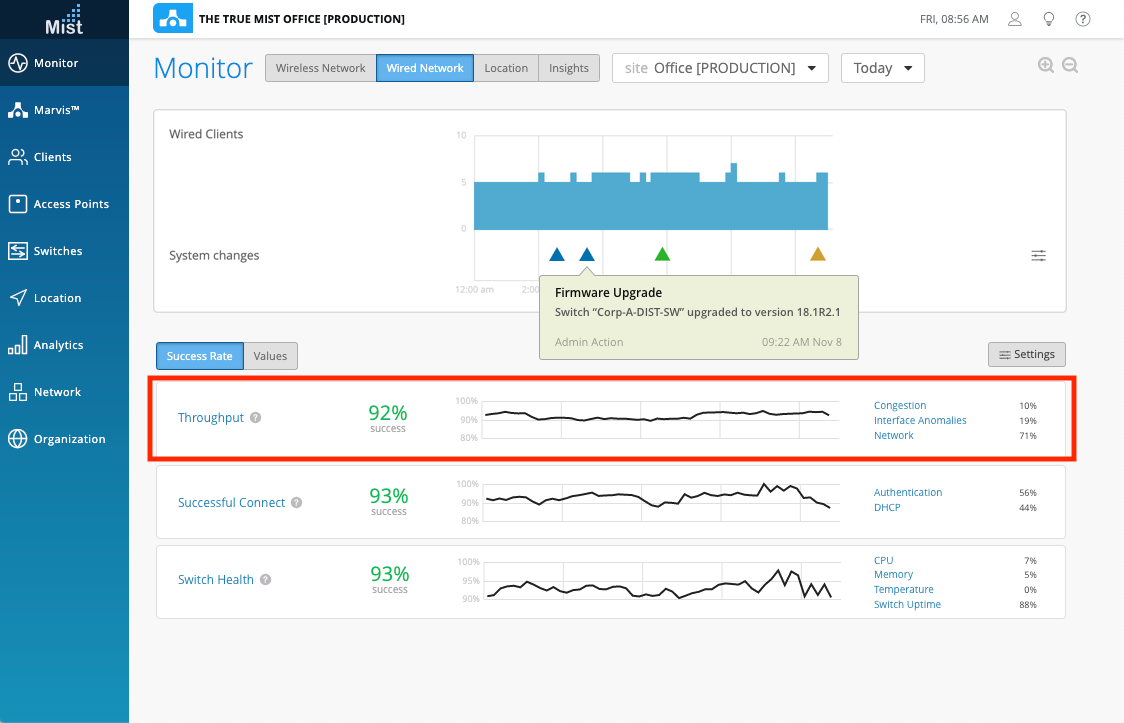Click the green system change triangle marker
This screenshot has height=723, width=1124.
(x=662, y=254)
